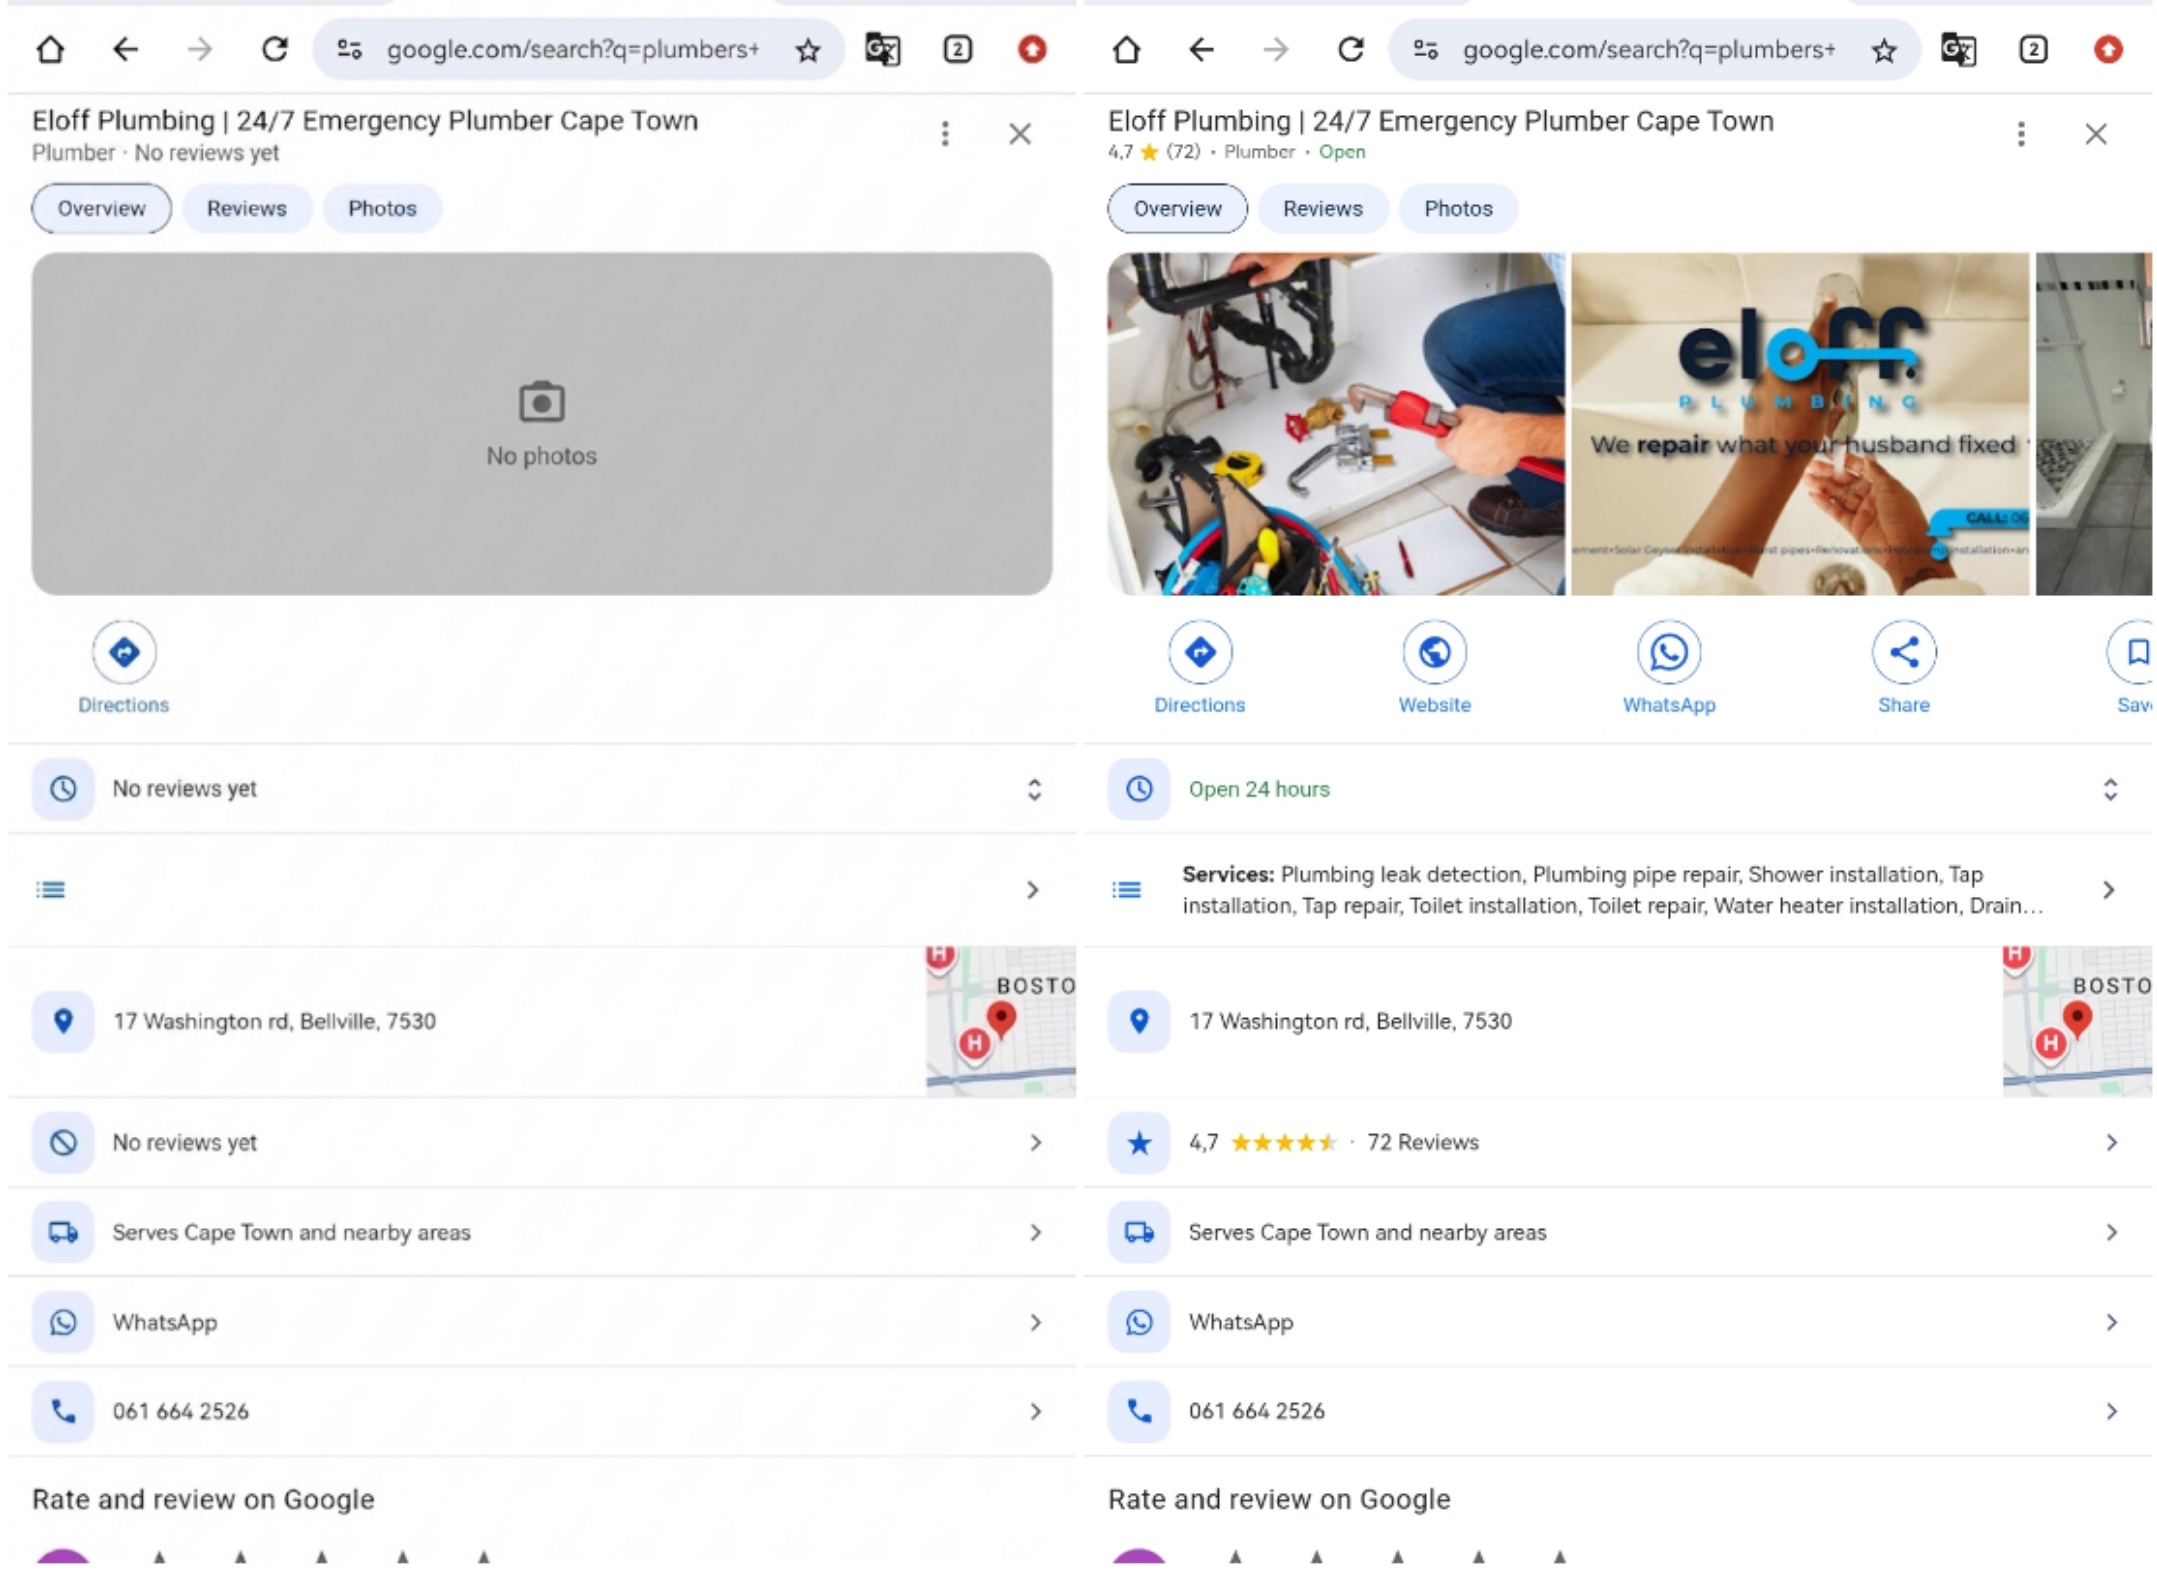Call 061 664 2526 from the right listing
Viewport: 2157px width, 1571px height.
click(x=1618, y=1411)
